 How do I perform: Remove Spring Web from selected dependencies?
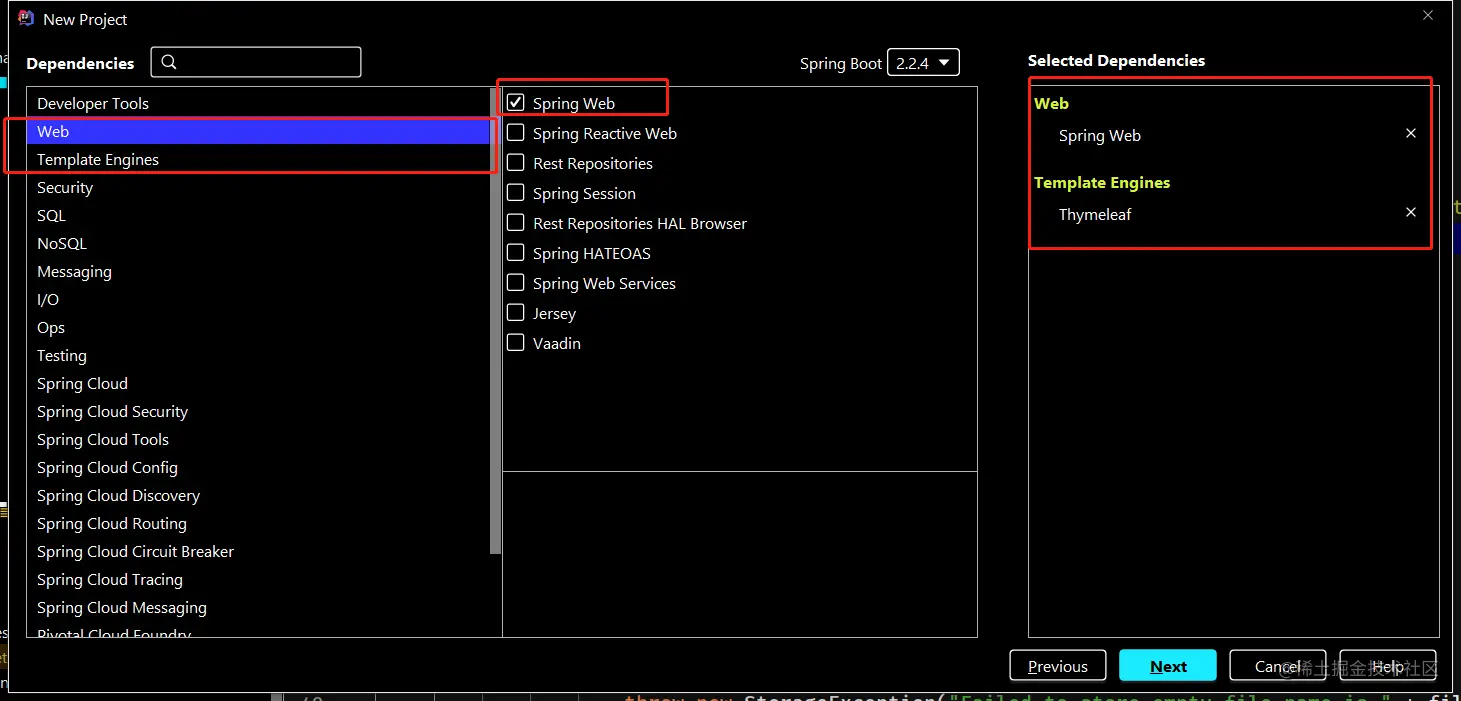click(x=1411, y=133)
